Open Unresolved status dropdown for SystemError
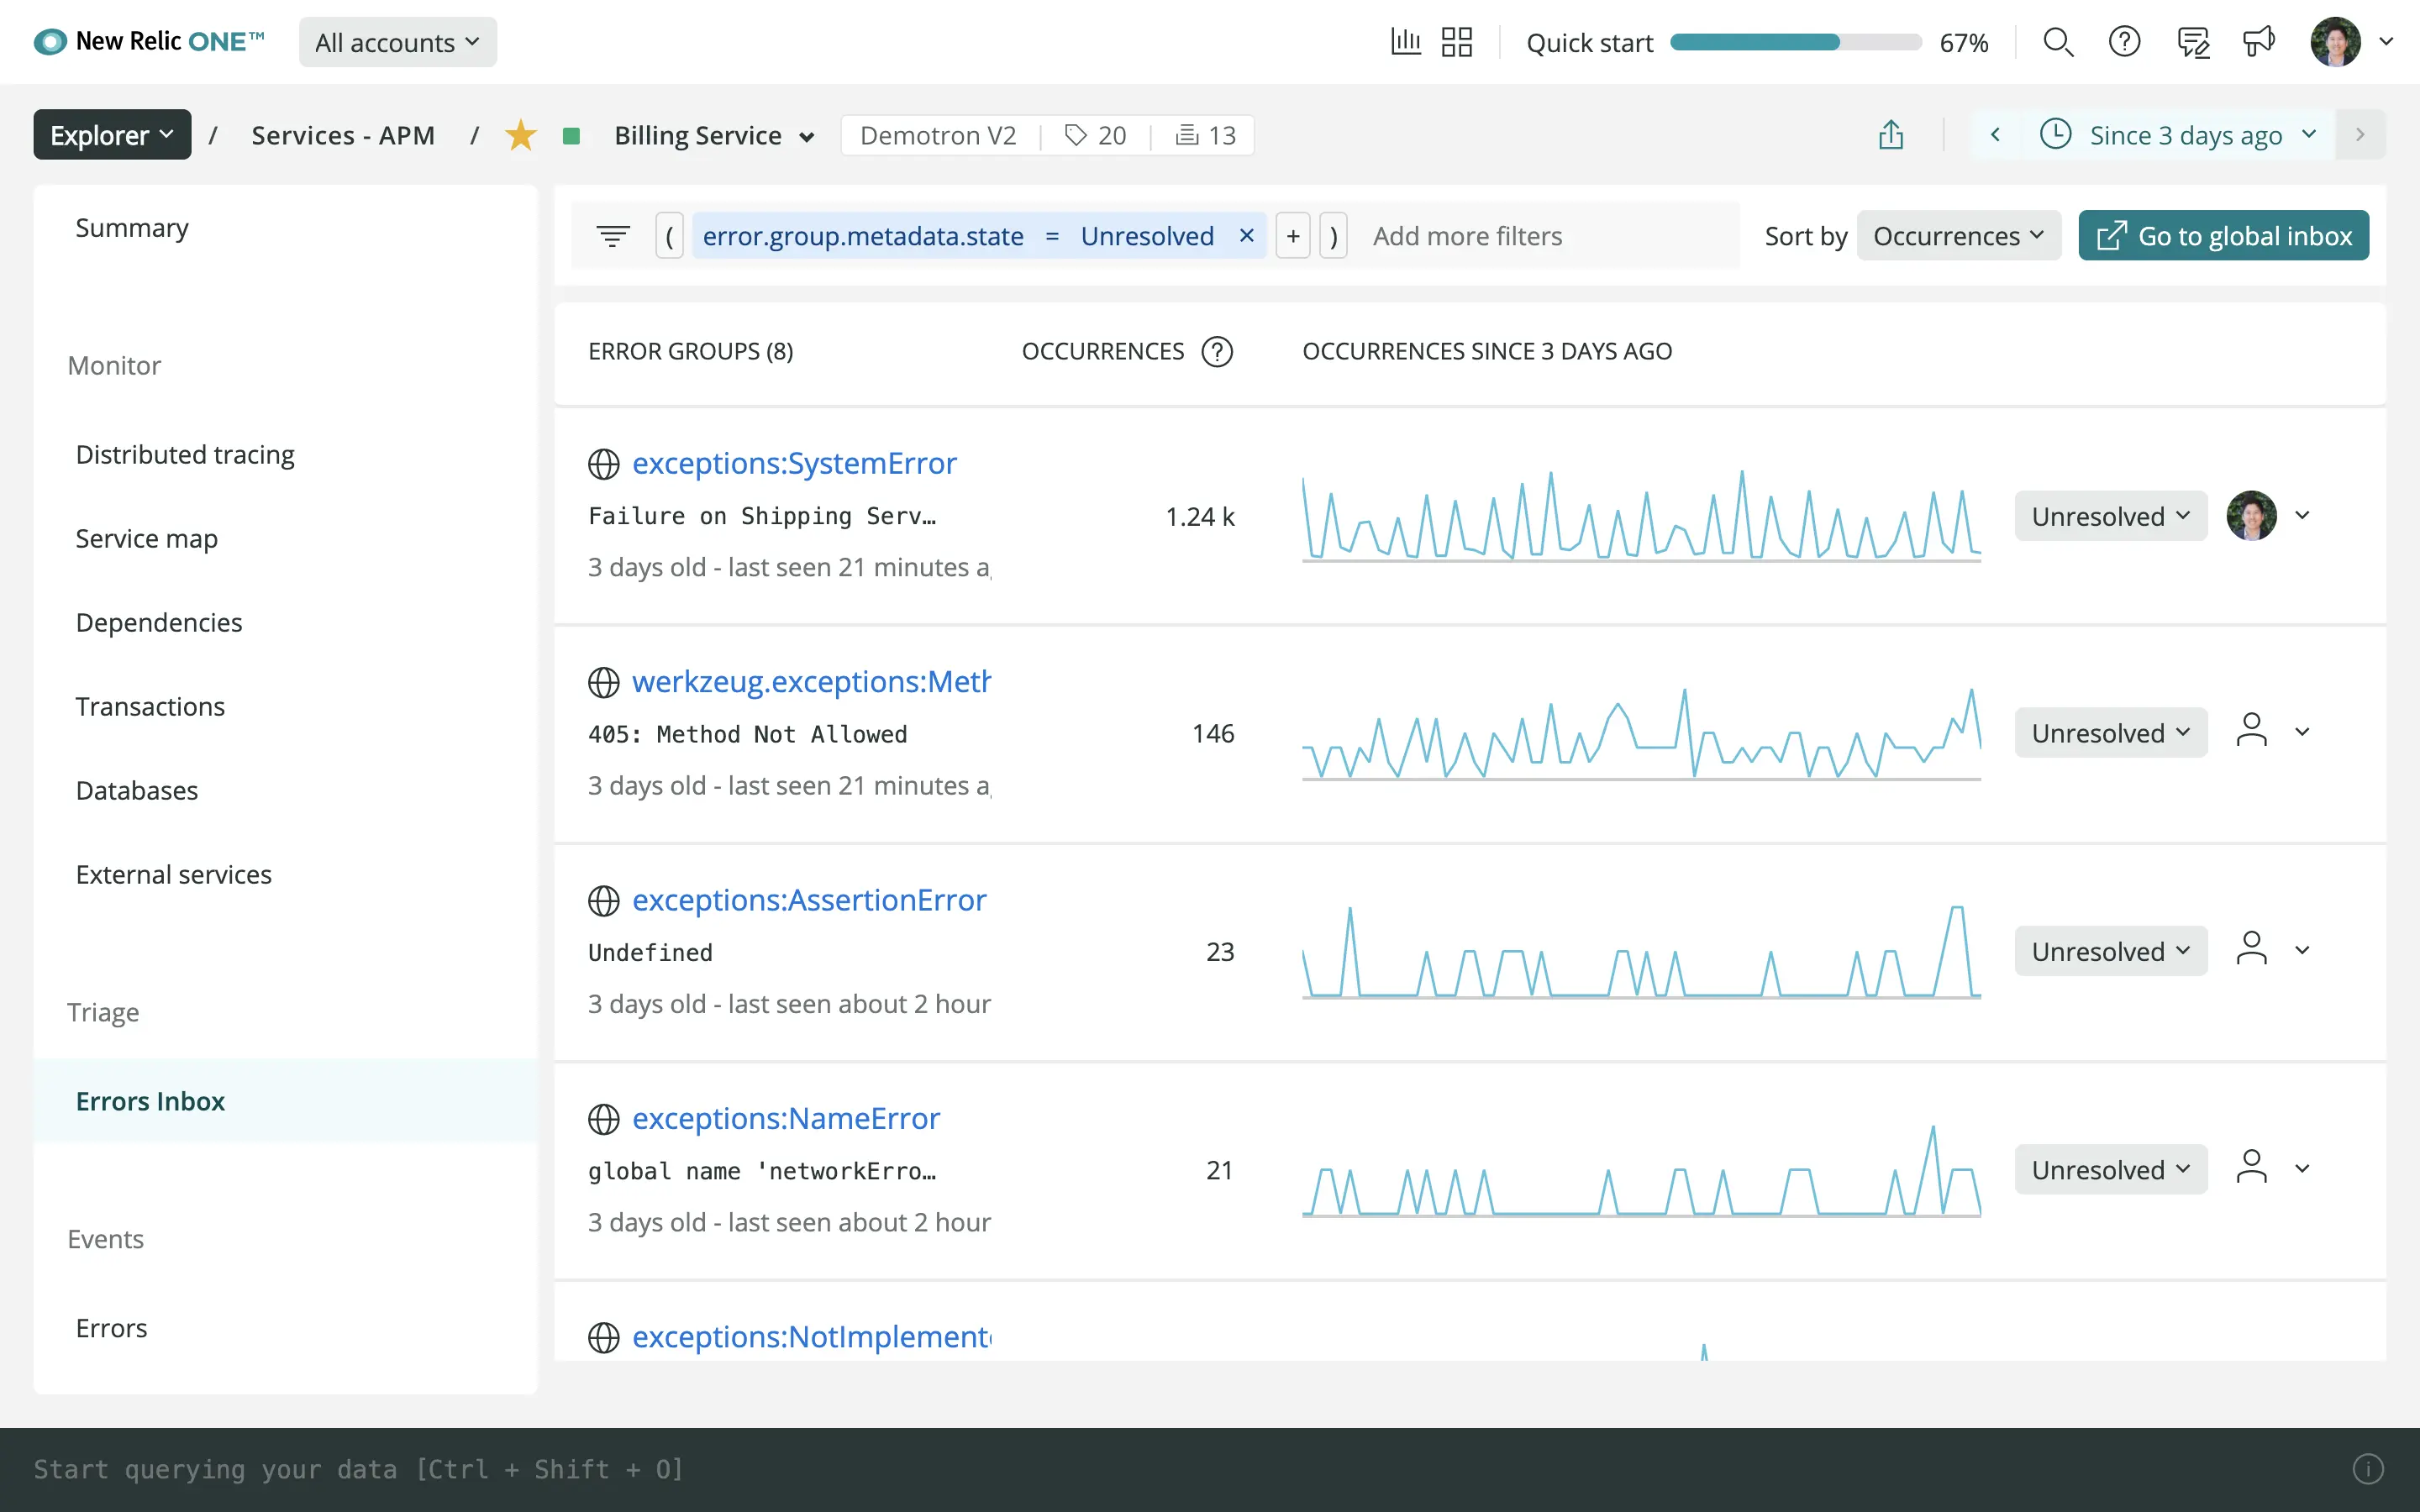This screenshot has width=2420, height=1512. [2110, 516]
